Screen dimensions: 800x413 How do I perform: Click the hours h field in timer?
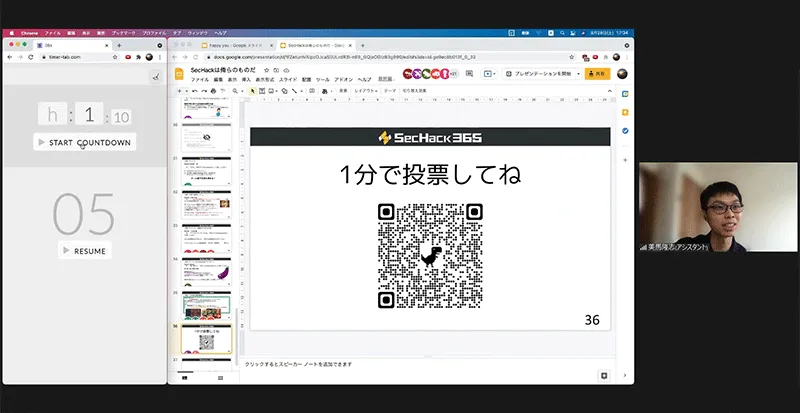pyautogui.click(x=53, y=114)
